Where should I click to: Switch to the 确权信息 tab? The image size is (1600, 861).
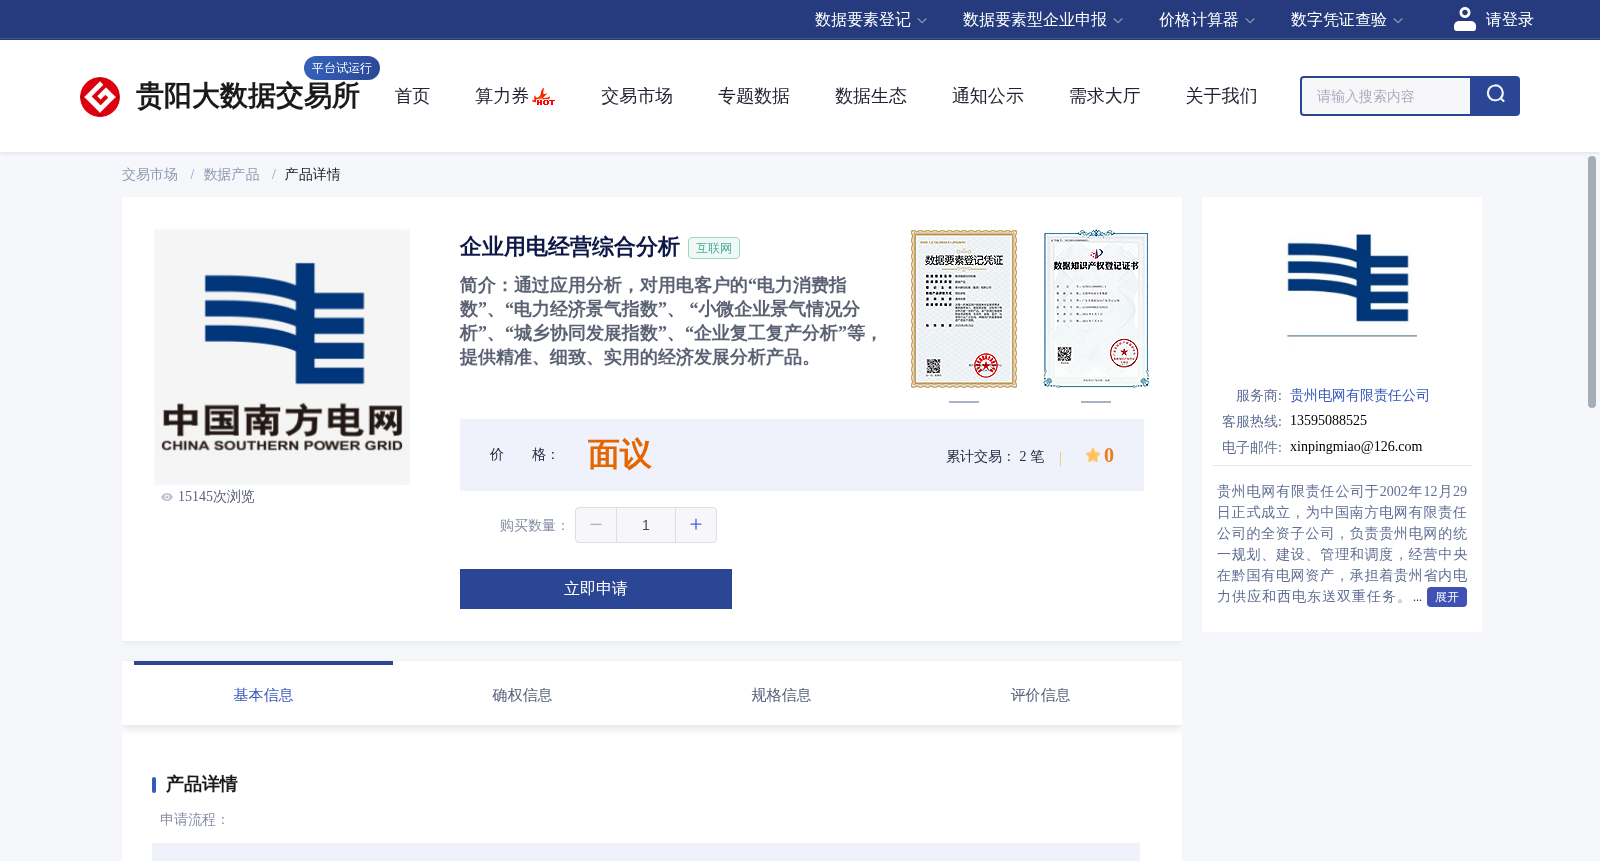point(522,695)
